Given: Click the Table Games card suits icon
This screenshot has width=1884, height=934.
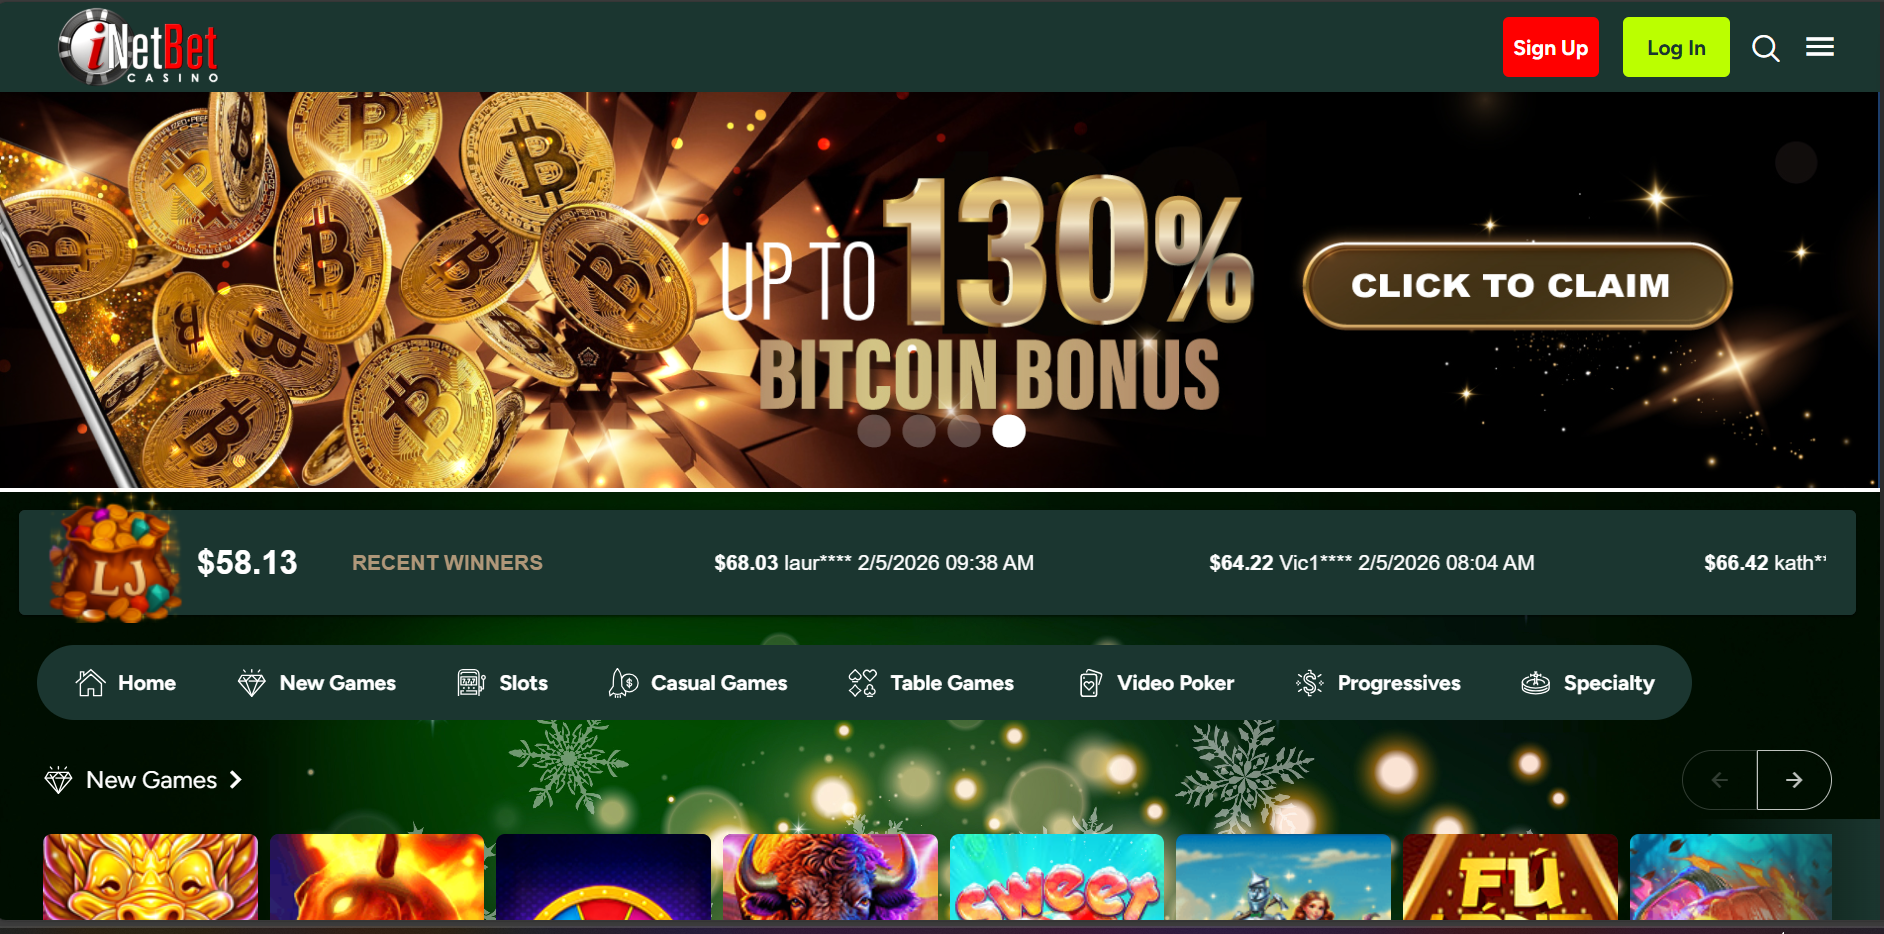Looking at the screenshot, I should coord(862,683).
